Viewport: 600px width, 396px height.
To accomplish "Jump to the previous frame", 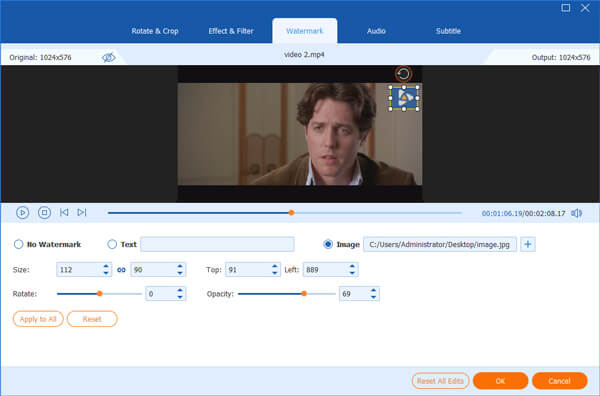I will coord(64,212).
